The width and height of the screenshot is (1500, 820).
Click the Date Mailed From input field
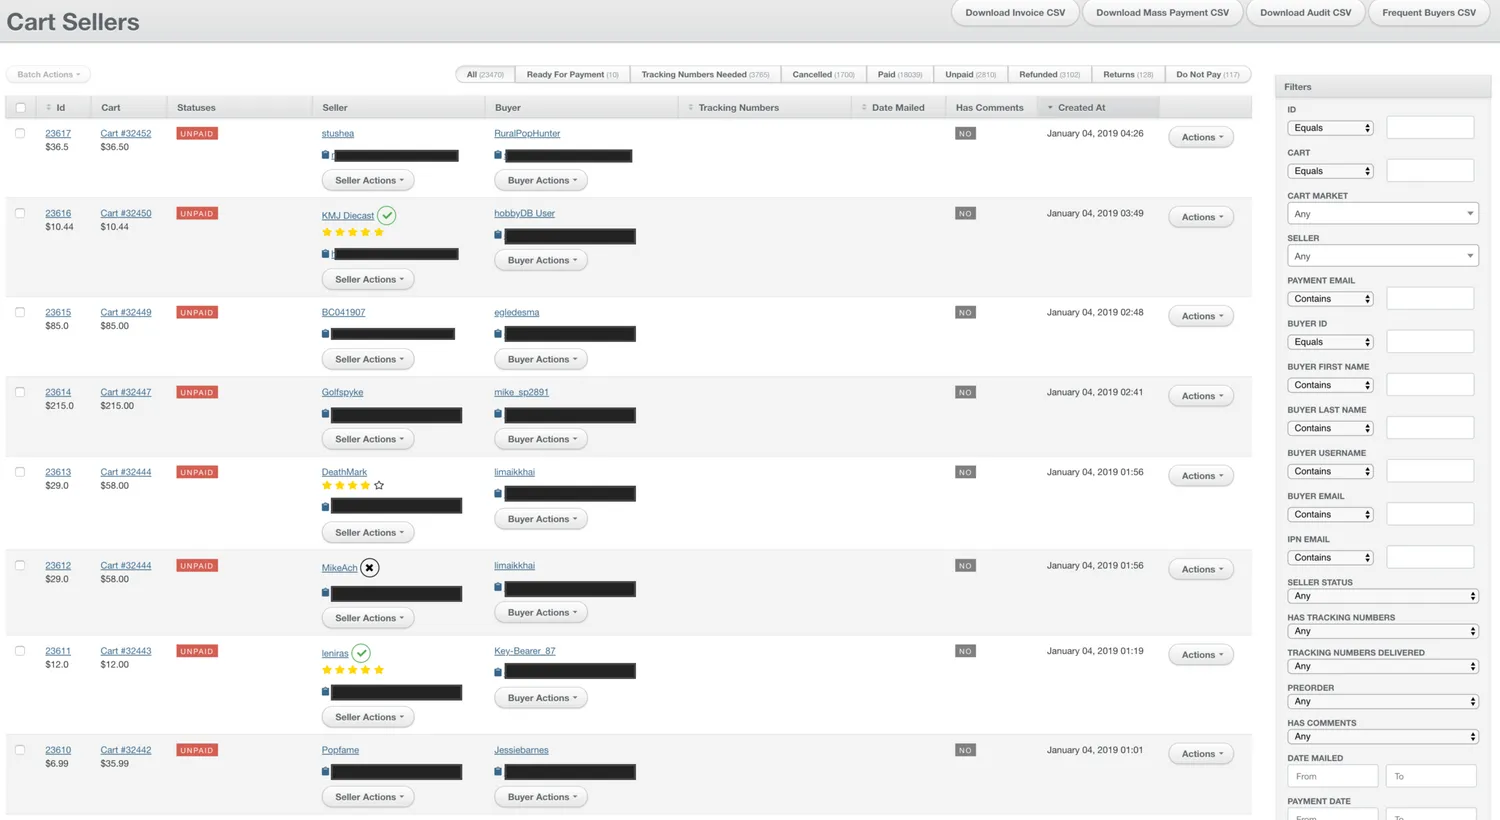(1332, 776)
